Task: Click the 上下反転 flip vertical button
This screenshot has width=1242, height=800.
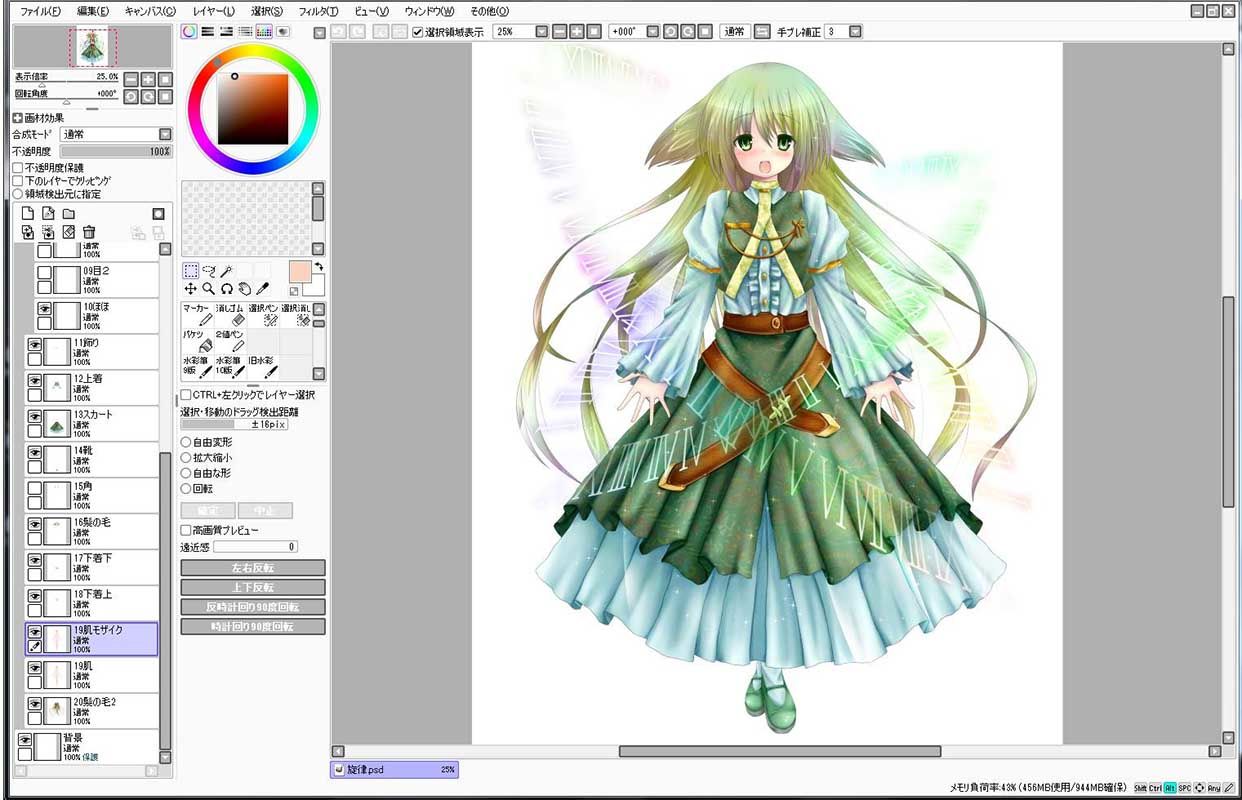Action: click(x=253, y=587)
